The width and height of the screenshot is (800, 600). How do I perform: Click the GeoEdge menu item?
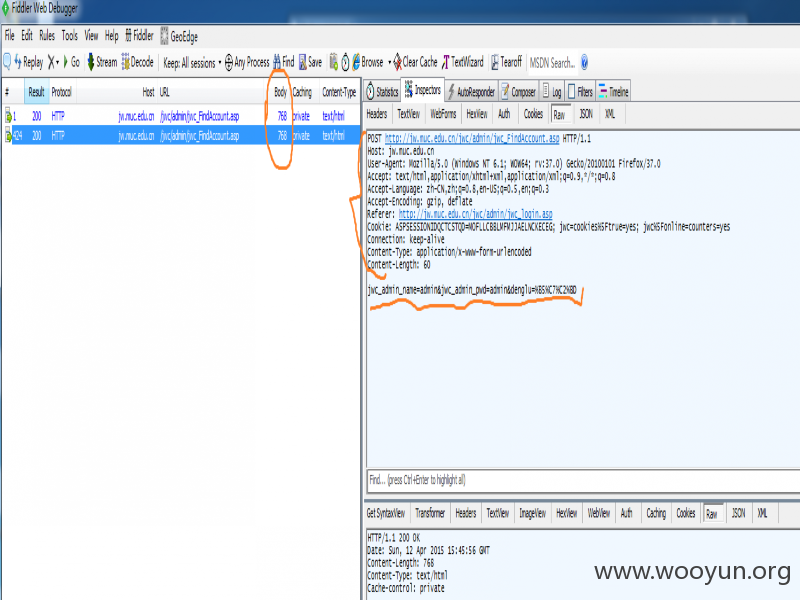(179, 36)
